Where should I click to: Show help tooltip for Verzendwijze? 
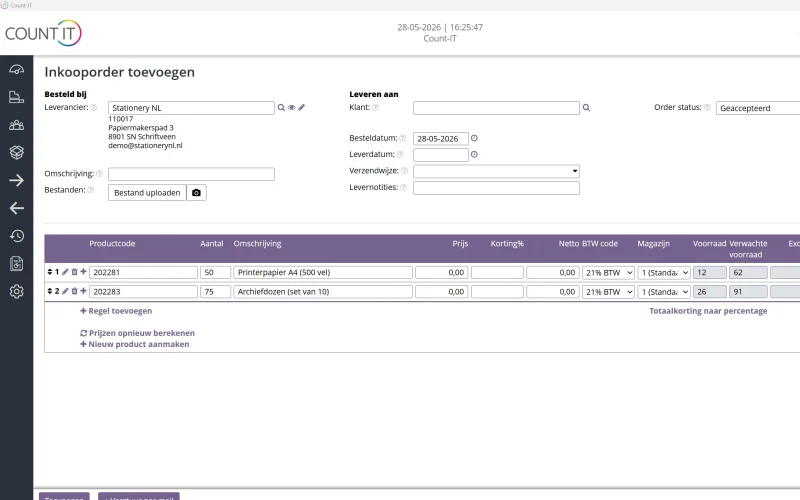[x=404, y=171]
